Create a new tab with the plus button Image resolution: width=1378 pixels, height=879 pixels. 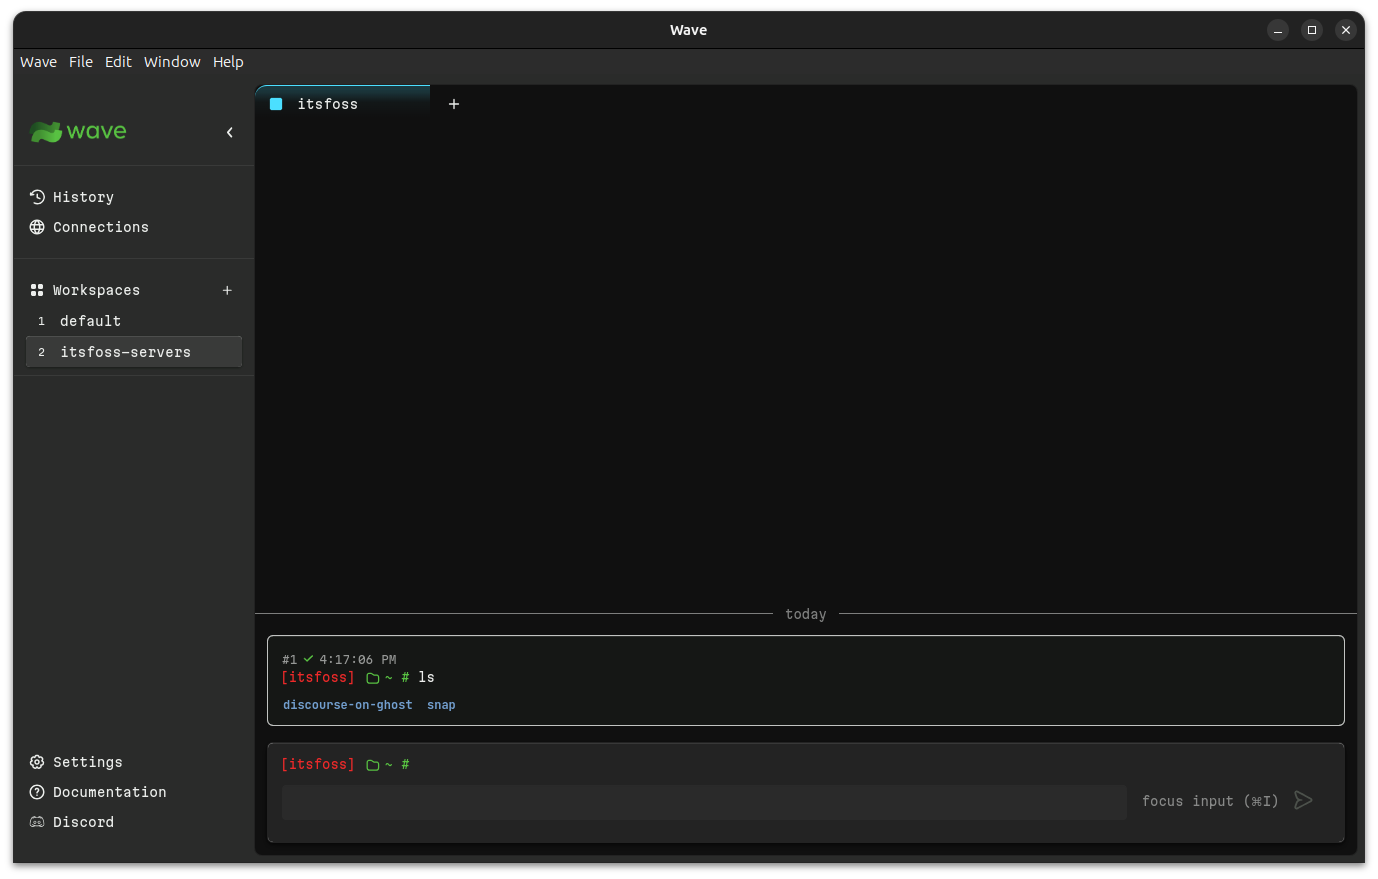454,103
